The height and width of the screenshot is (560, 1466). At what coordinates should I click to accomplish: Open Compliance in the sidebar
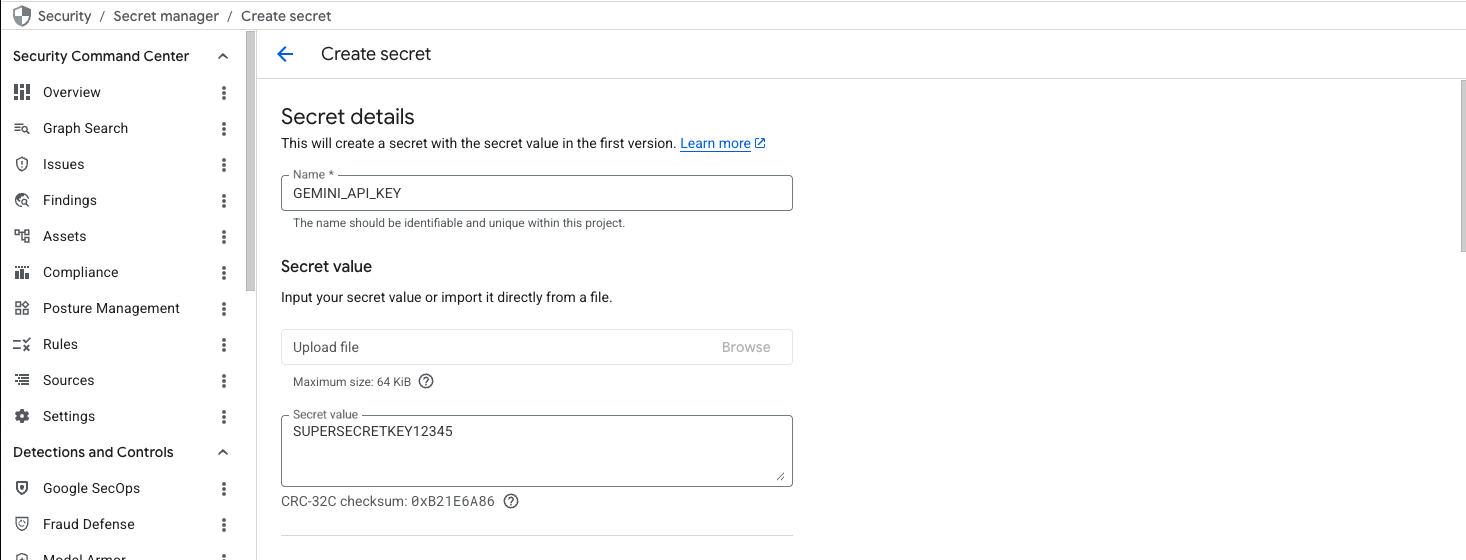click(80, 272)
